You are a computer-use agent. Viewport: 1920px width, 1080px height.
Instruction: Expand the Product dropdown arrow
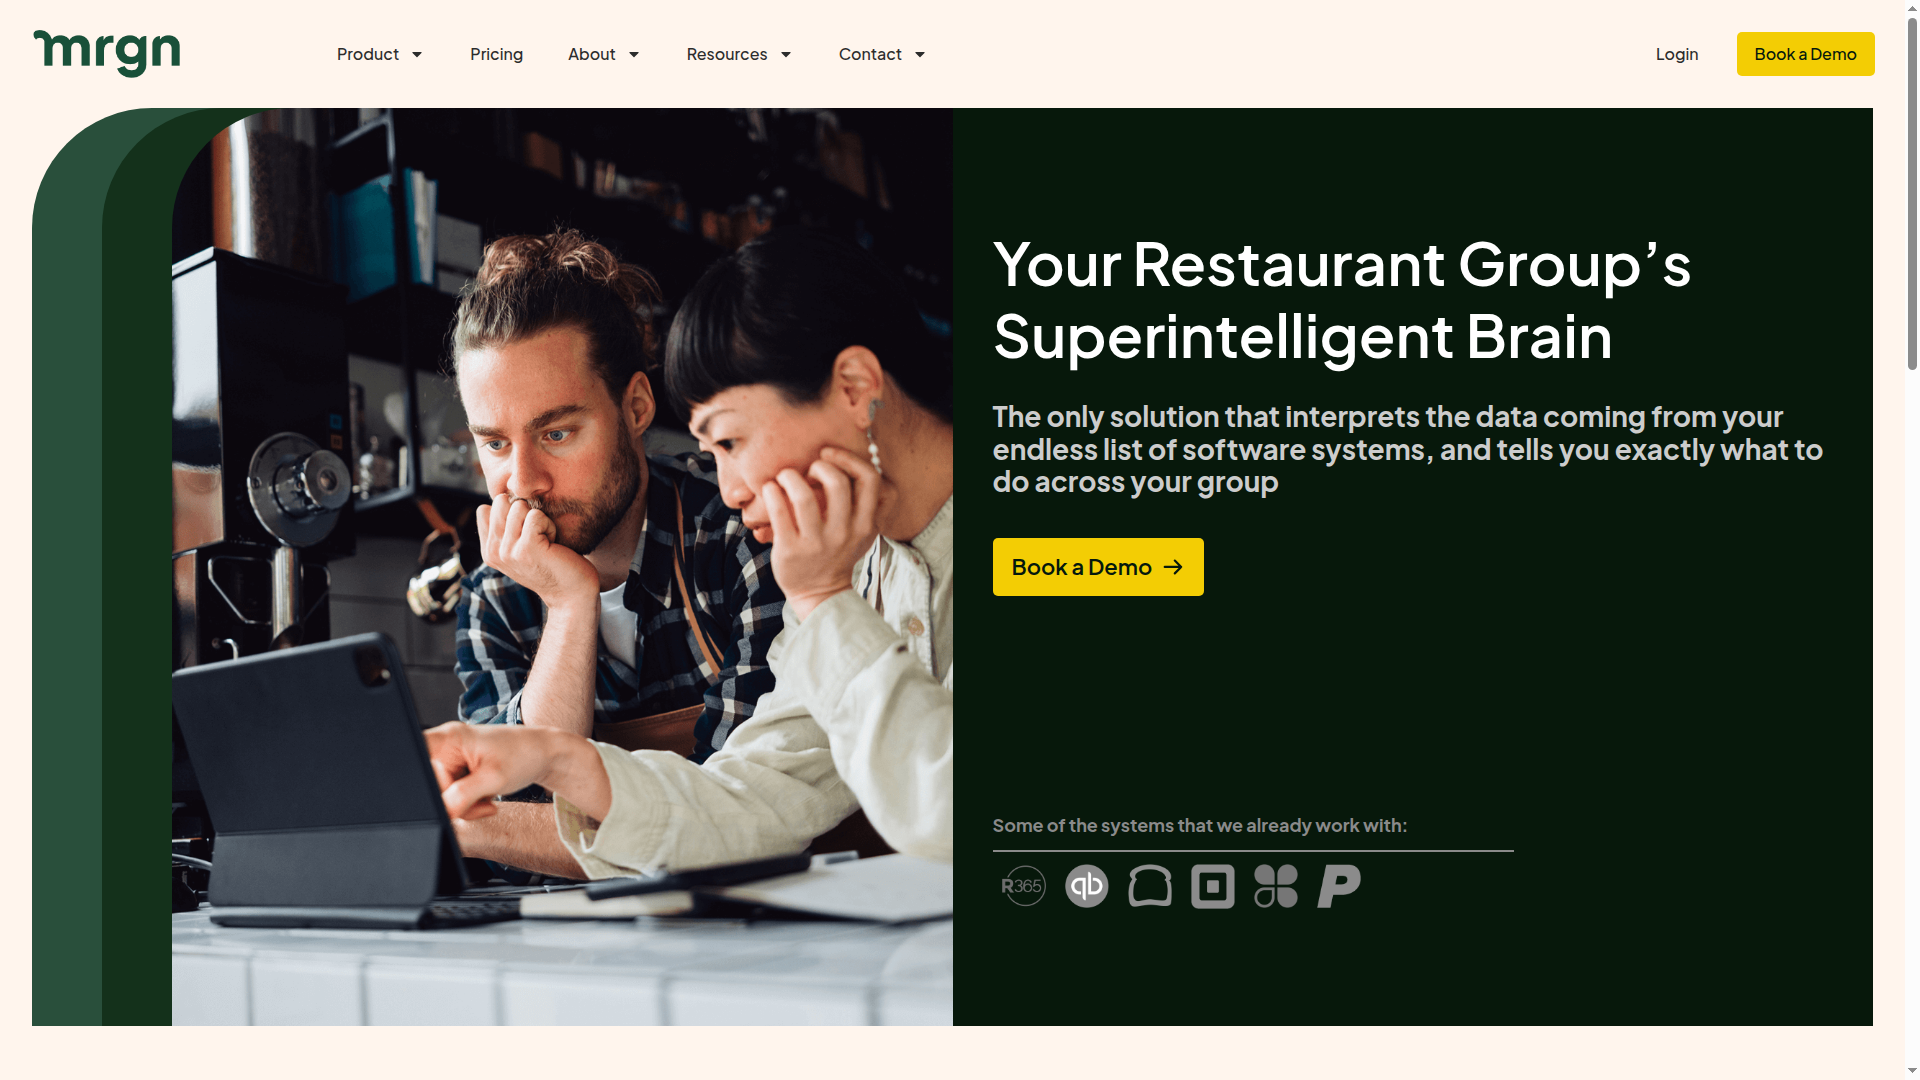(417, 54)
